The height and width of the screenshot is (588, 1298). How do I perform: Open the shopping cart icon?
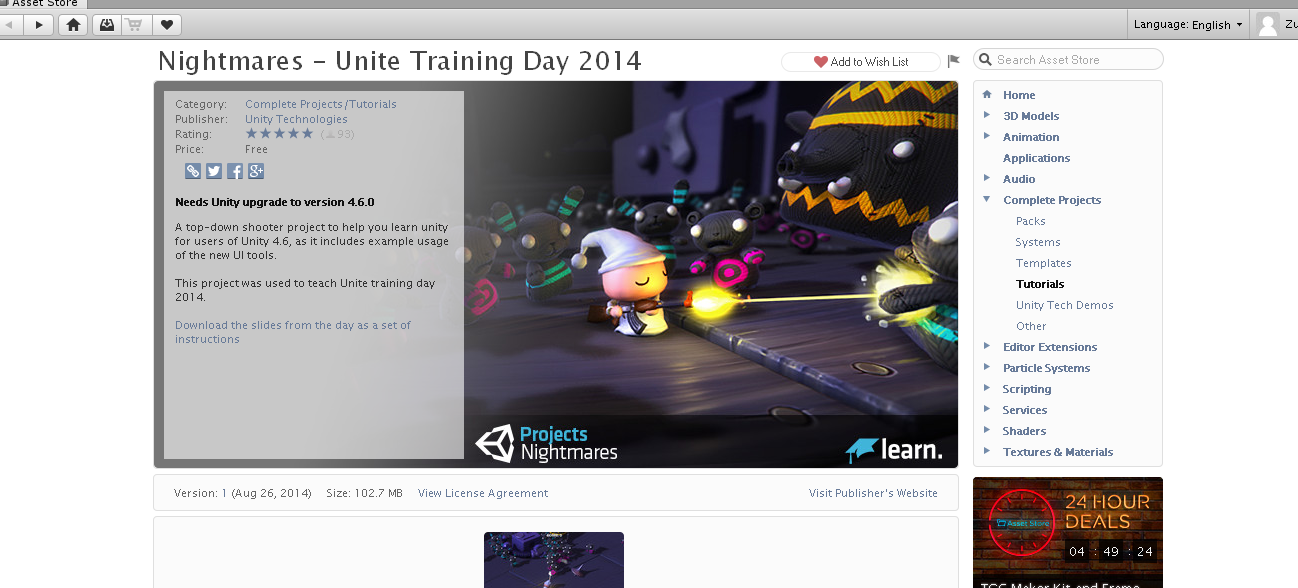[135, 24]
